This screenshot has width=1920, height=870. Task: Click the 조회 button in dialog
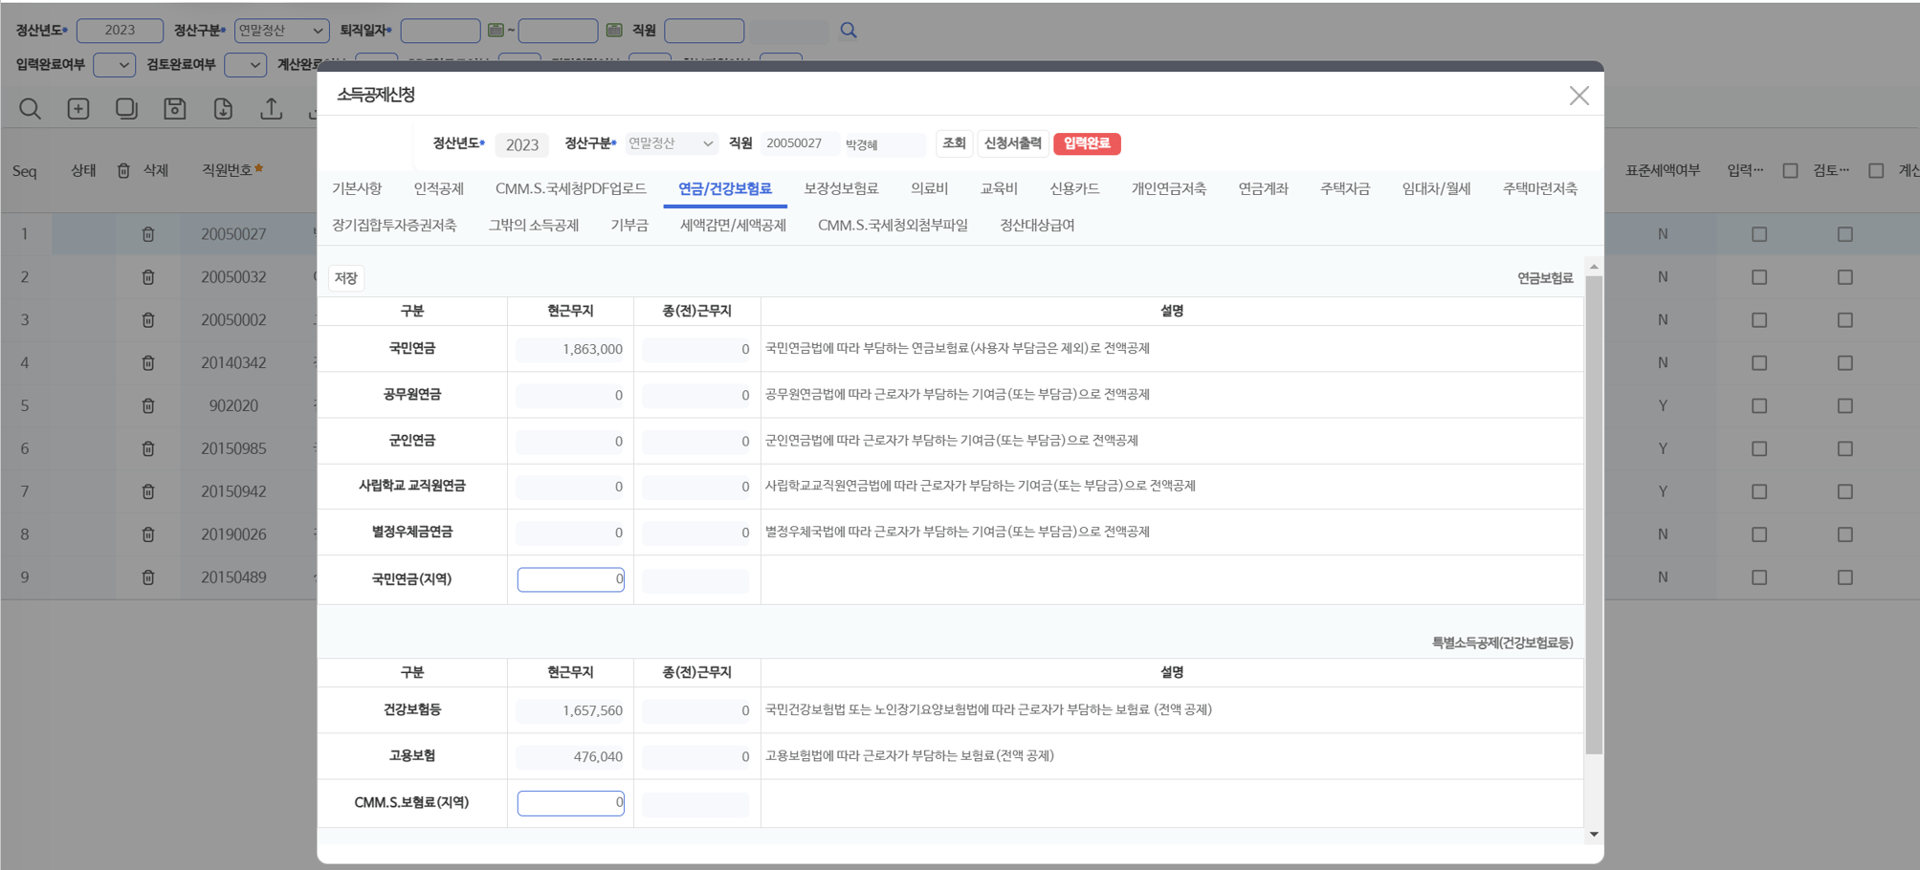click(954, 144)
